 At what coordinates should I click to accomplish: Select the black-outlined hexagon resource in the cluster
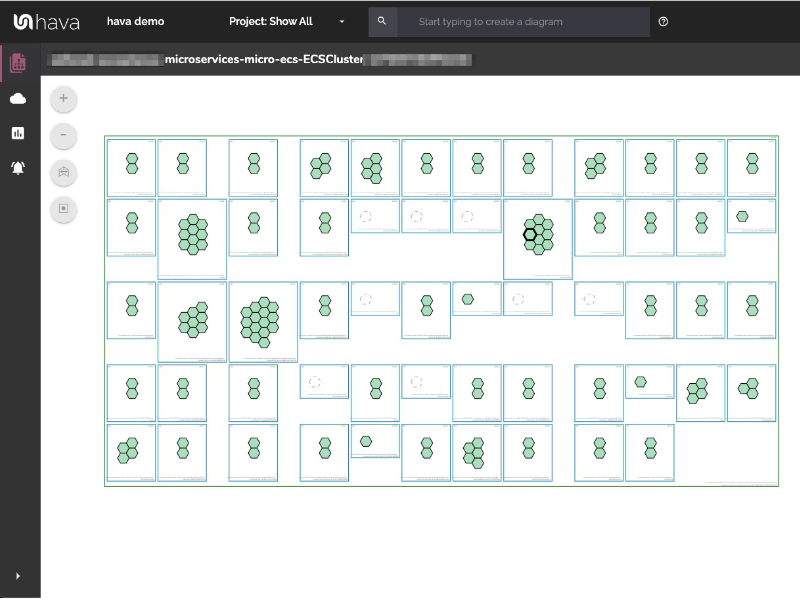point(531,234)
